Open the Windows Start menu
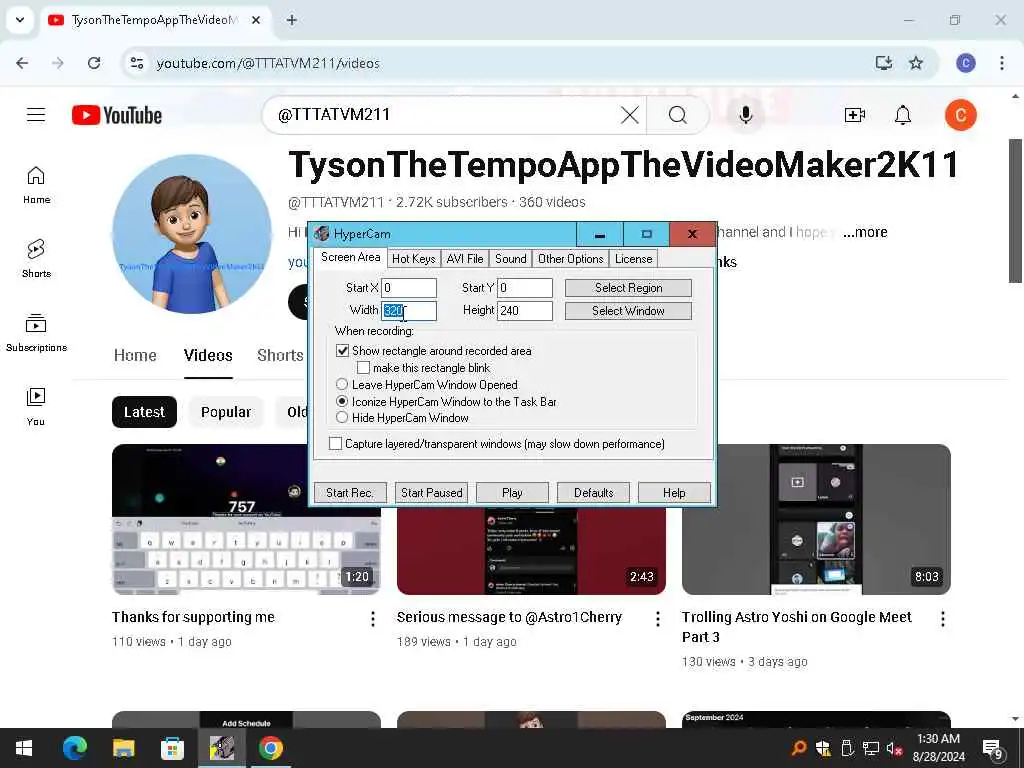This screenshot has height=768, width=1024. tap(24, 748)
